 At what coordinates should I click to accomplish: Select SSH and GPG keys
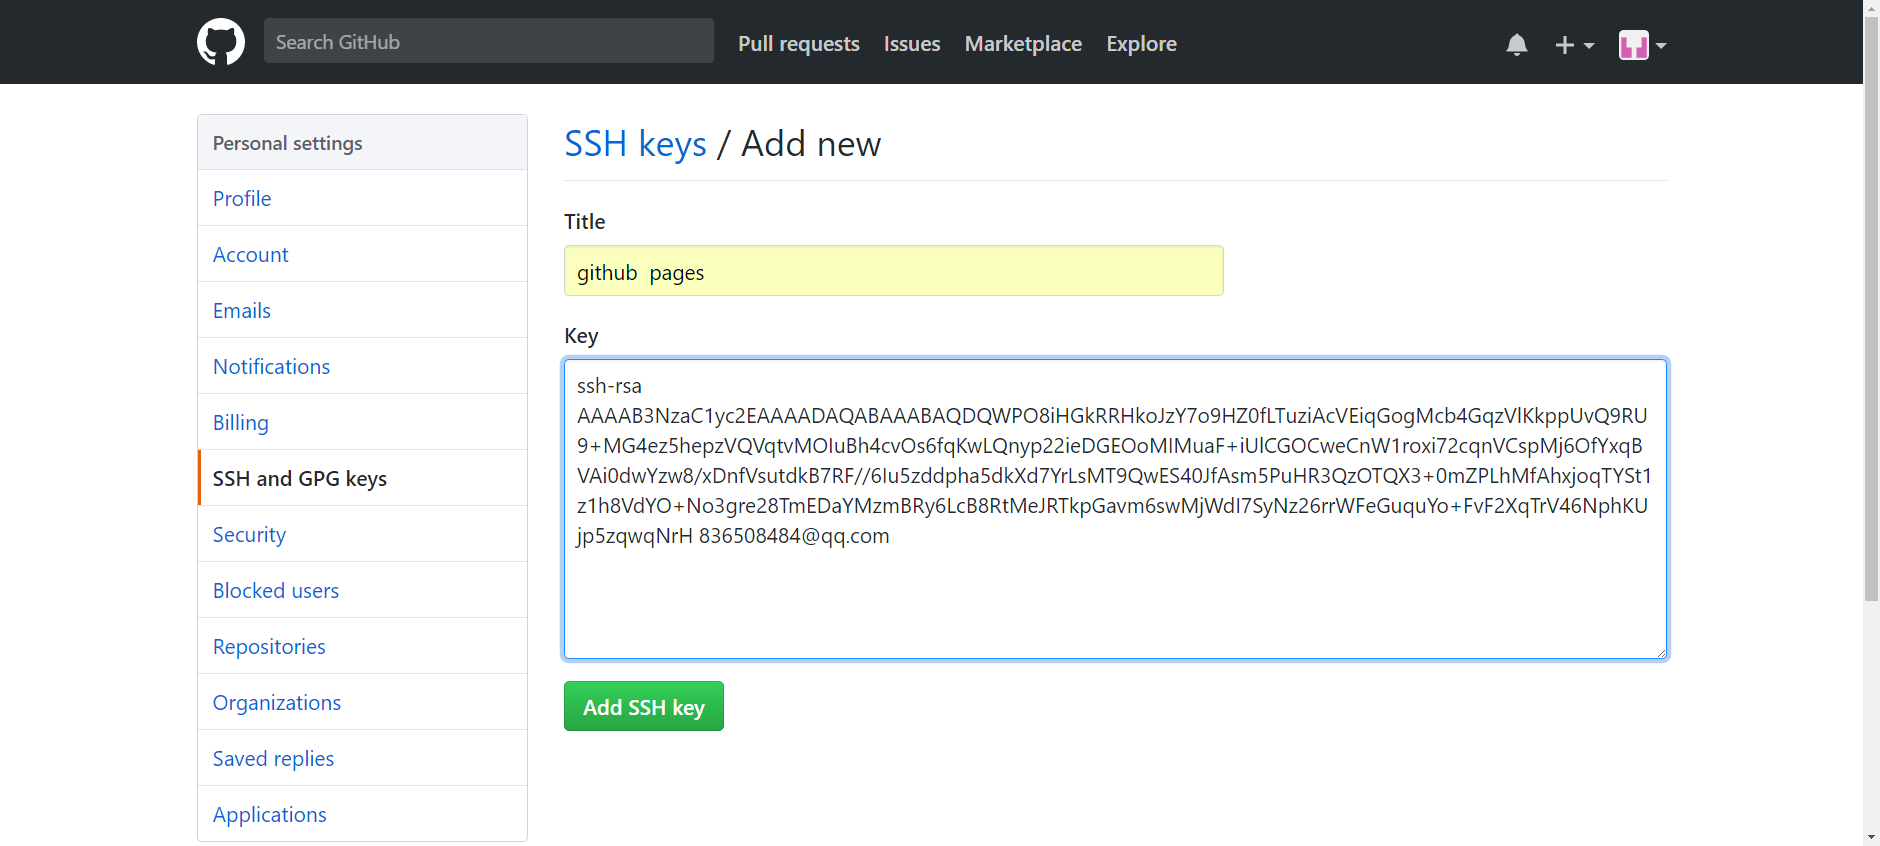363,478
